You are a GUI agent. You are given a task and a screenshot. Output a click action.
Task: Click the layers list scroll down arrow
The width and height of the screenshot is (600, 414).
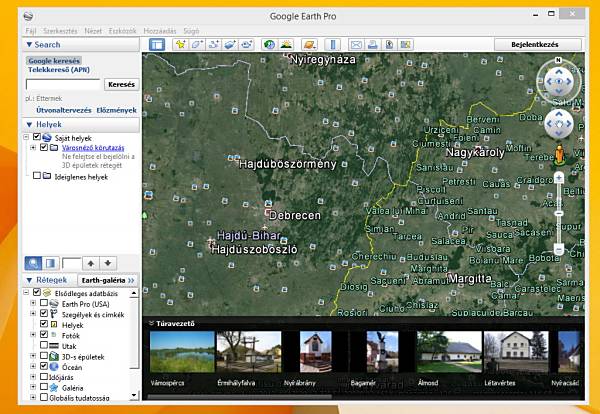click(x=134, y=395)
